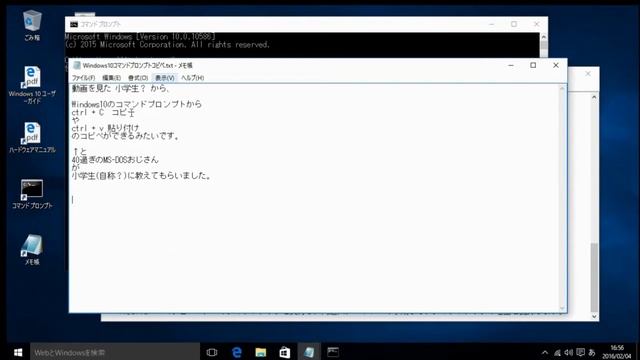Minimize the Notepad window
Image resolution: width=640 pixels, height=360 pixels.
(511, 65)
